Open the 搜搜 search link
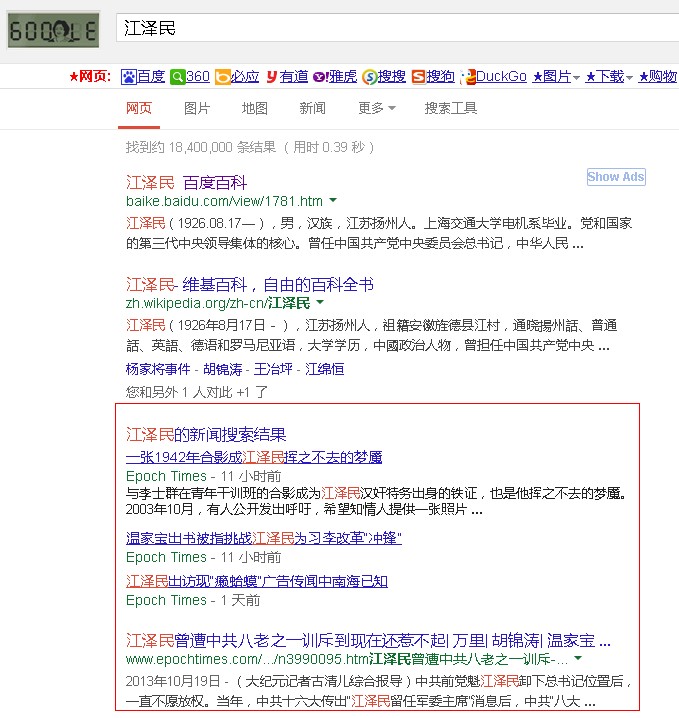Image resolution: width=679 pixels, height=718 pixels. tap(391, 76)
